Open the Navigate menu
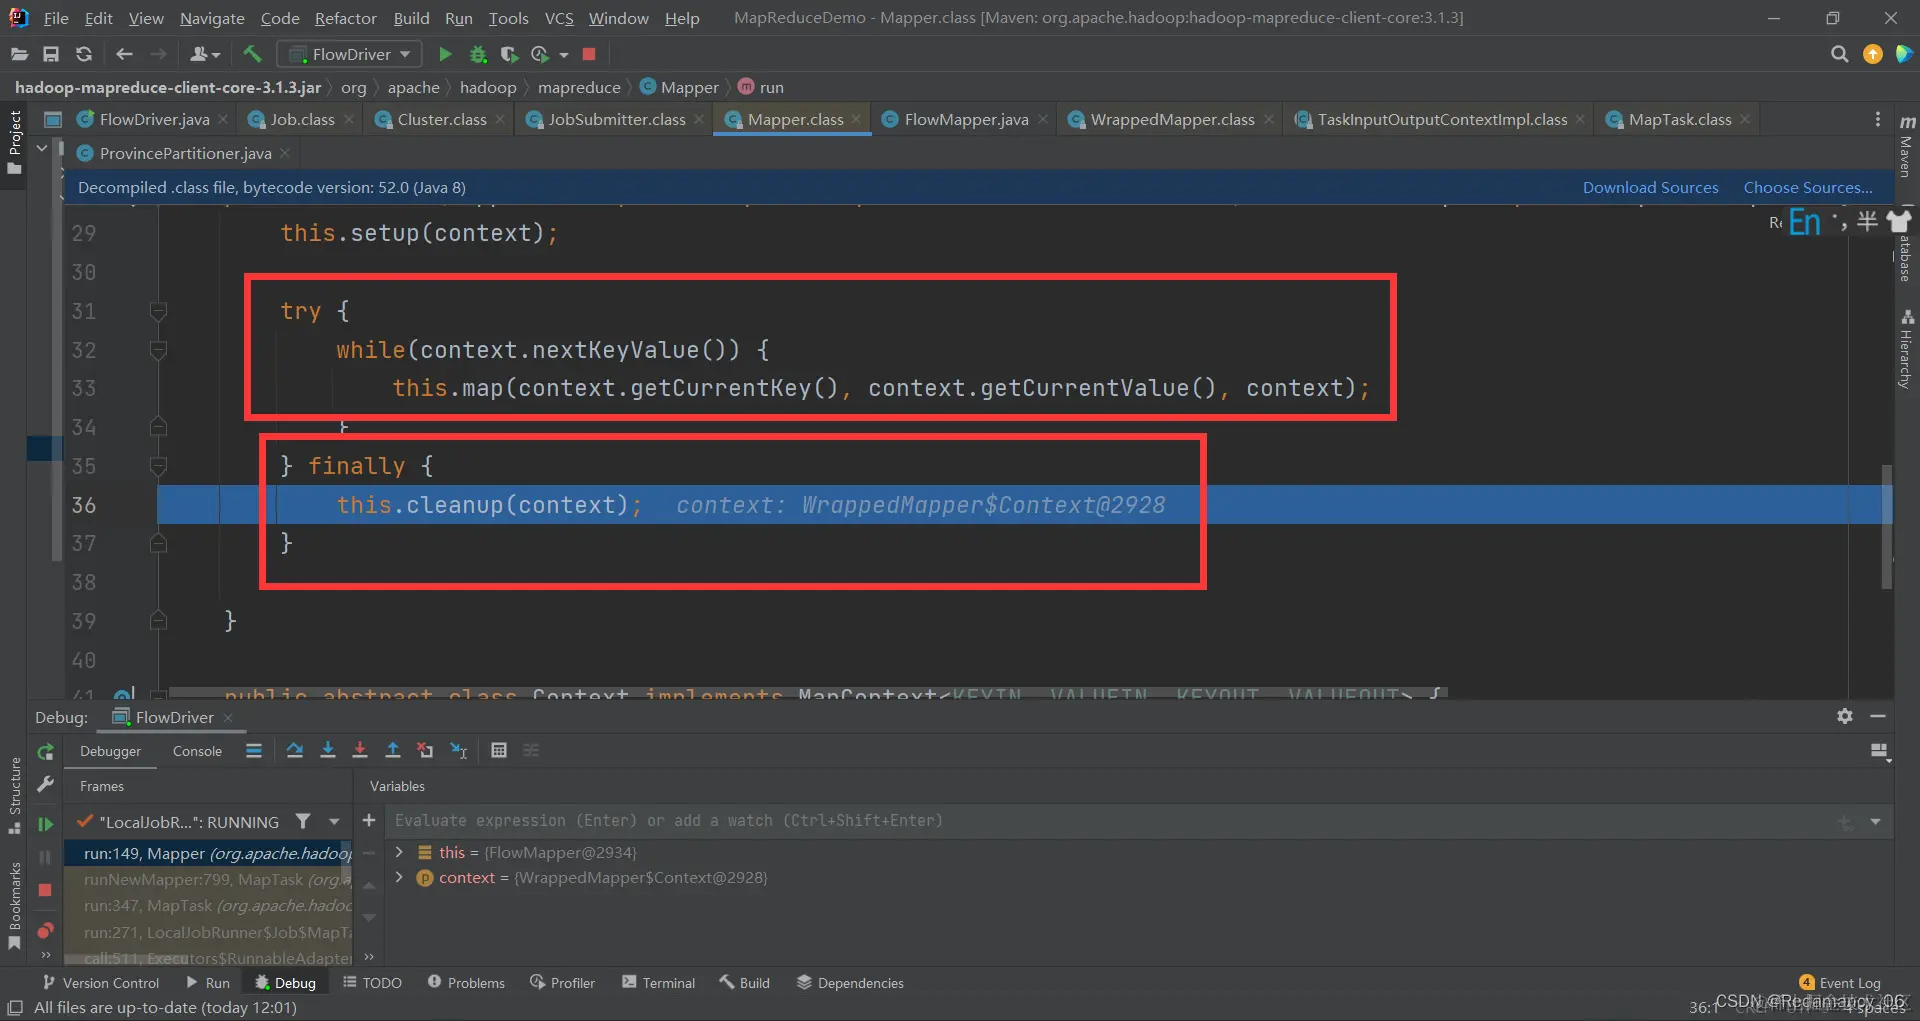The image size is (1920, 1021). [212, 18]
